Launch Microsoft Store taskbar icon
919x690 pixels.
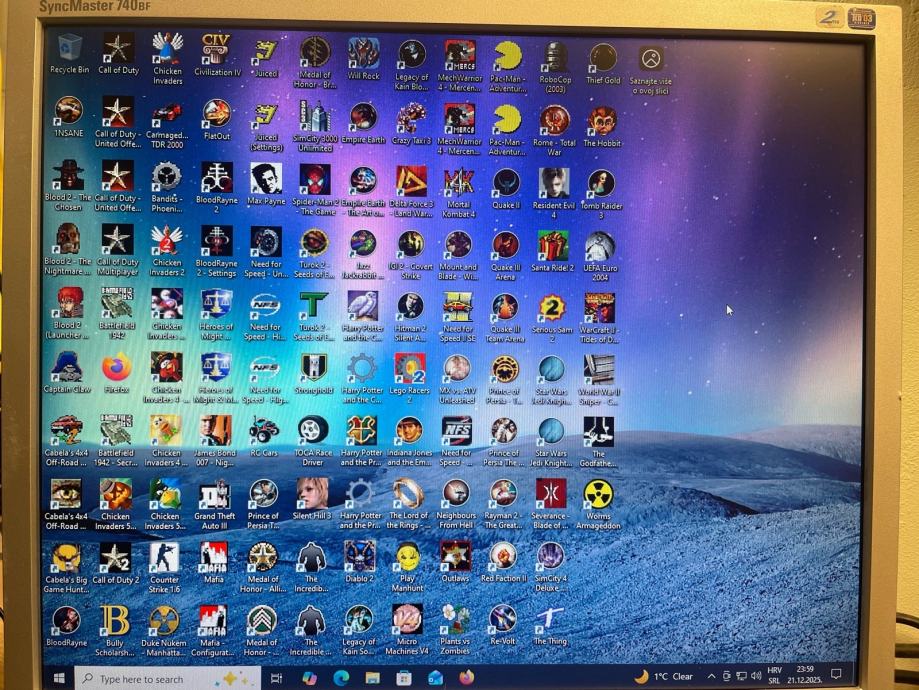point(403,678)
